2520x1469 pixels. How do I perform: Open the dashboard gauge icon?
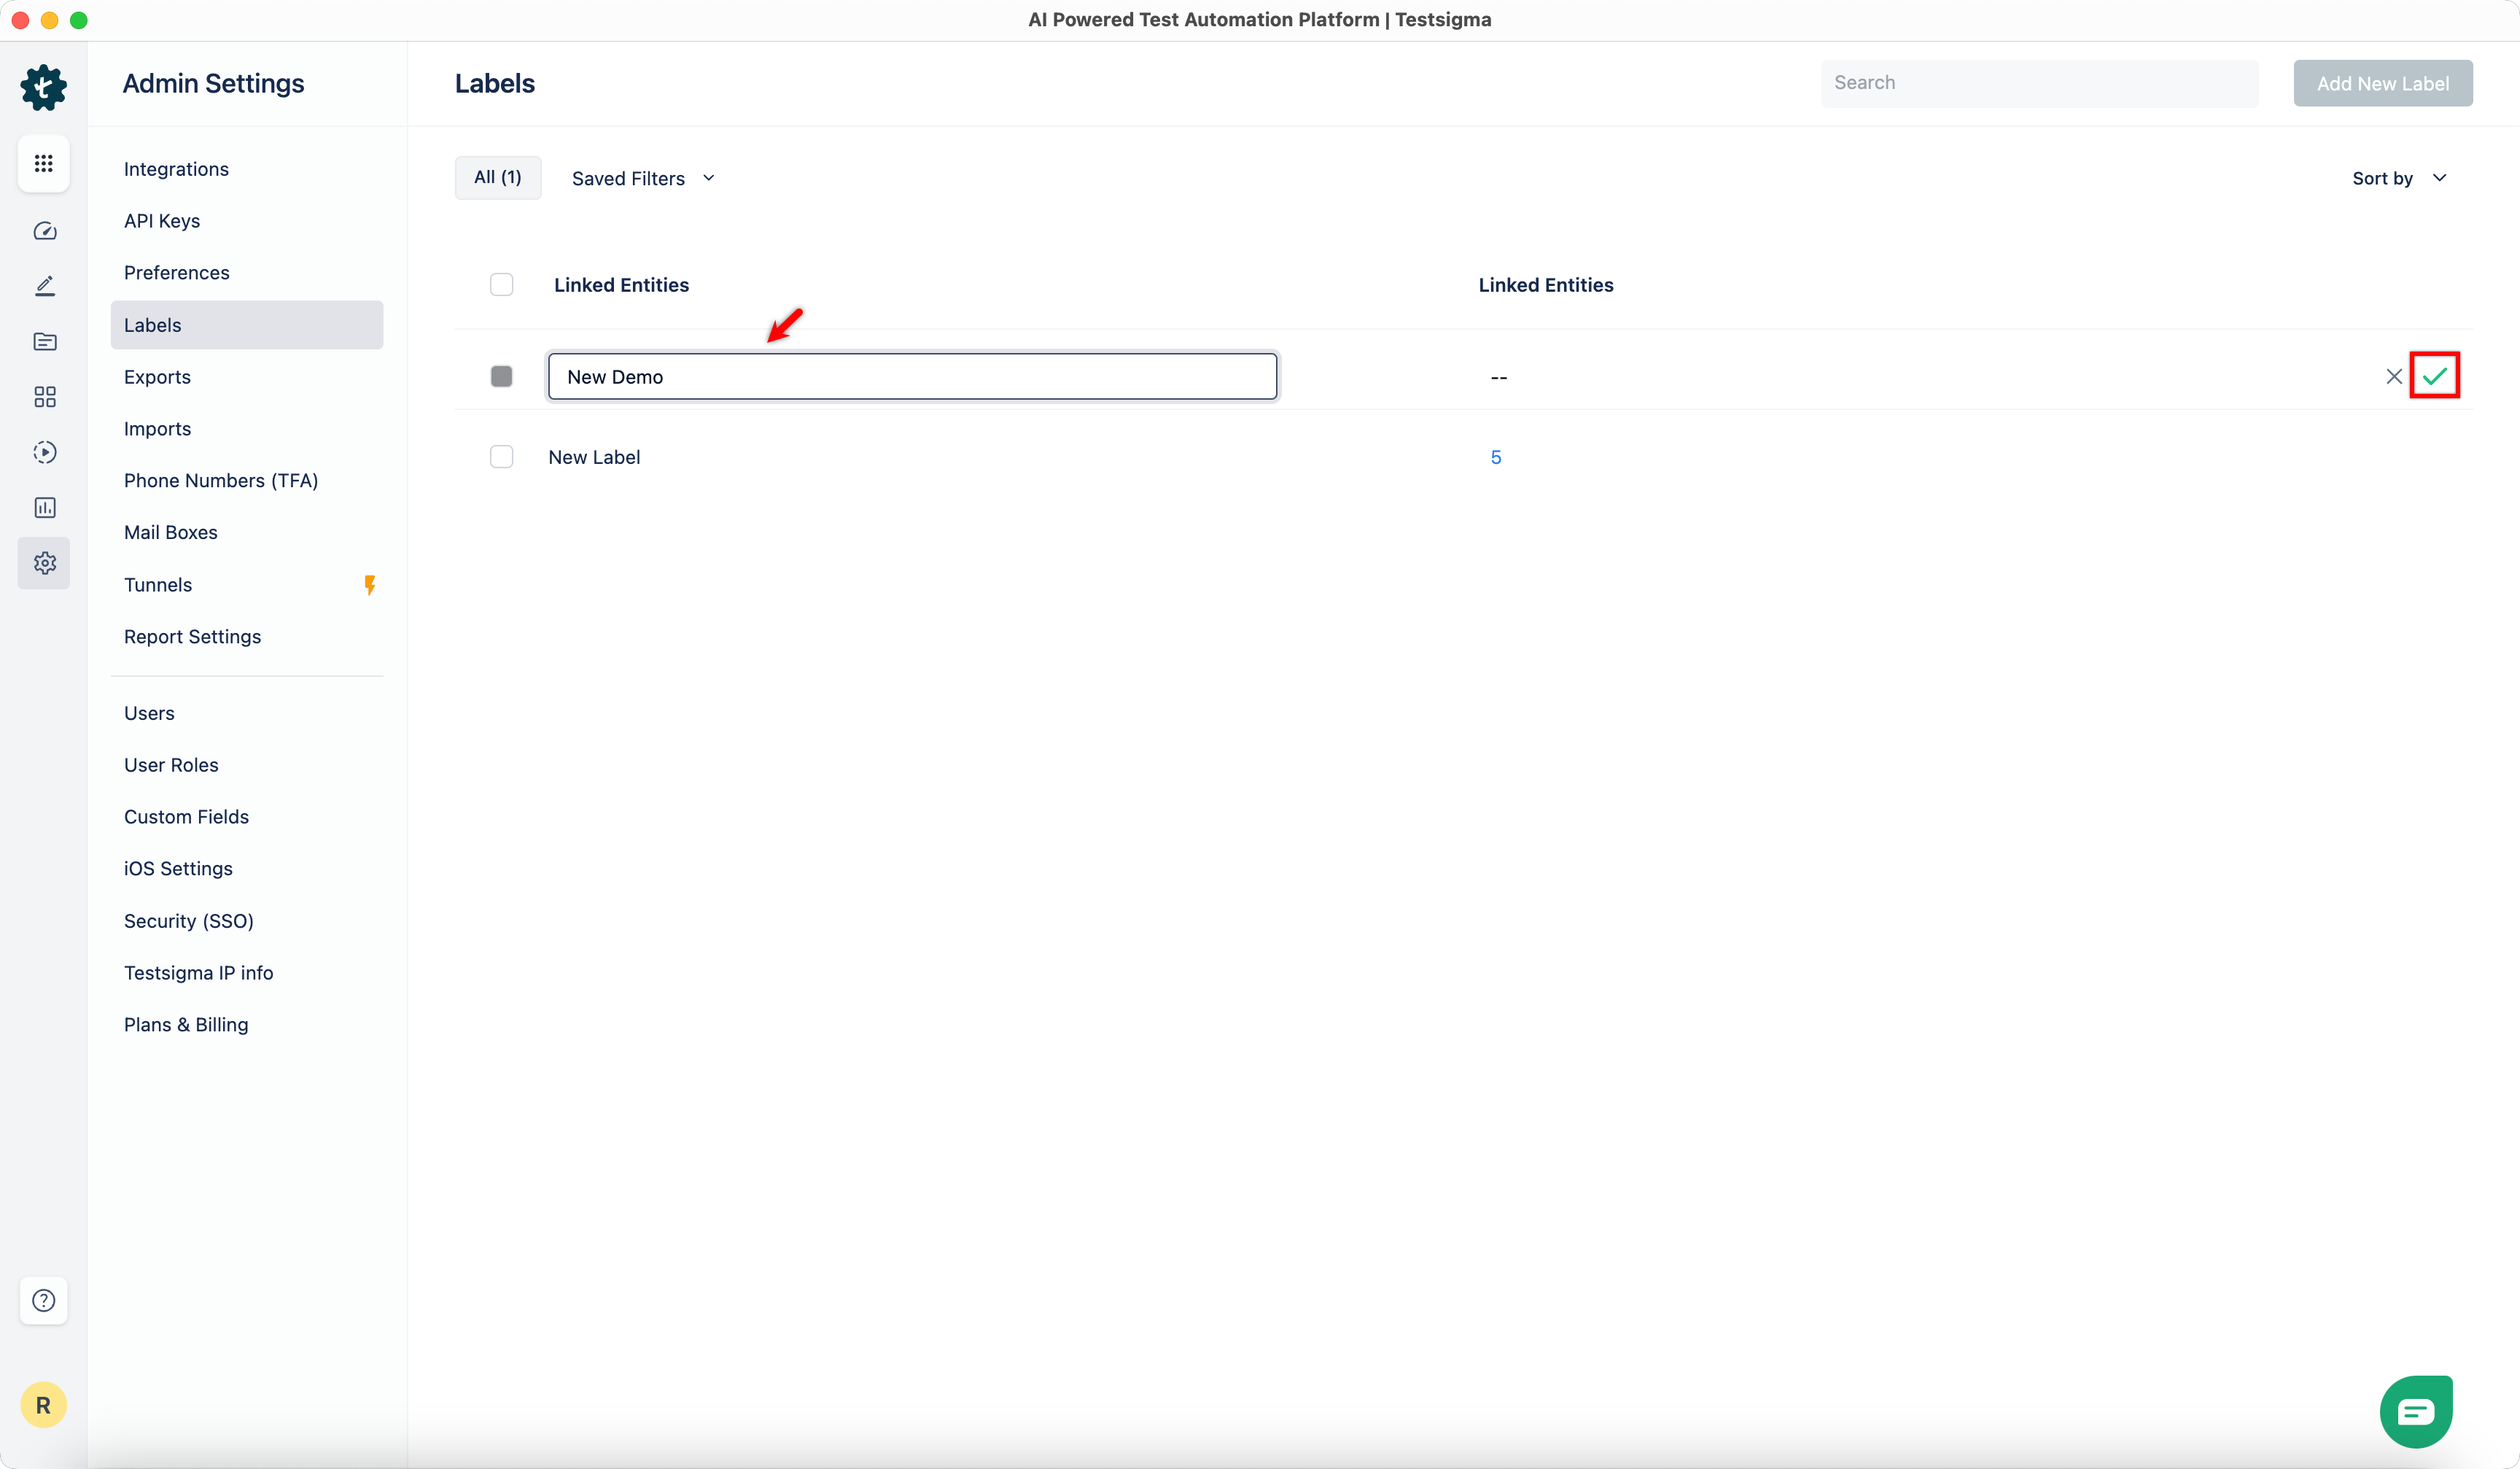tap(44, 231)
